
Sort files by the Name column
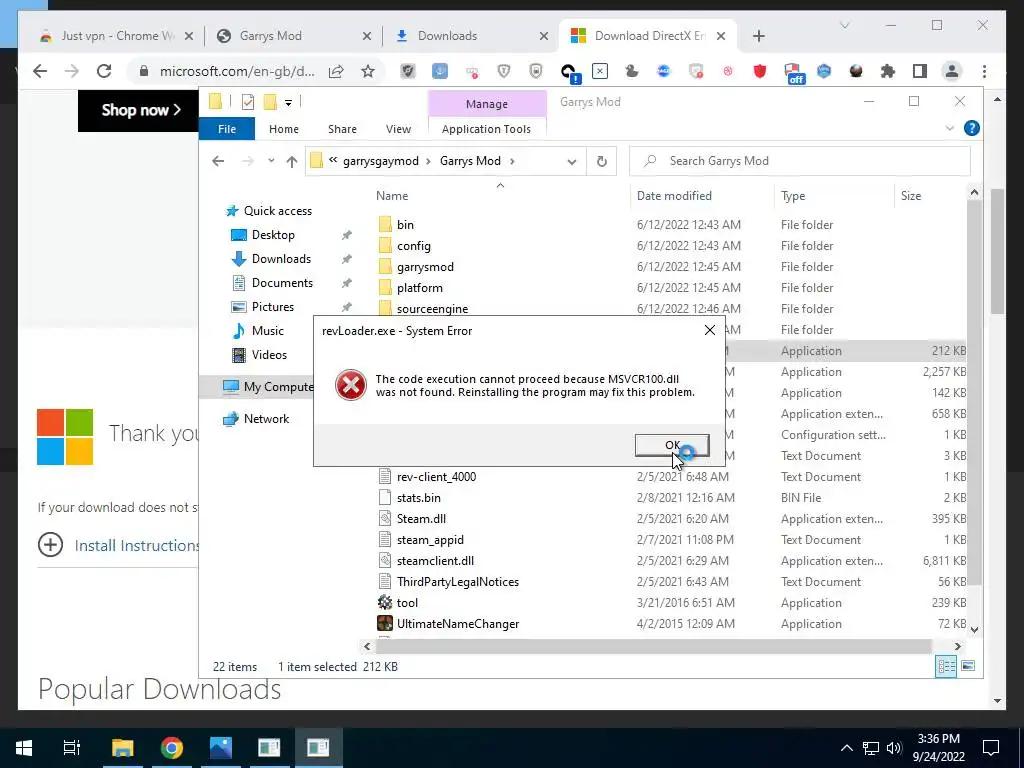[x=392, y=195]
